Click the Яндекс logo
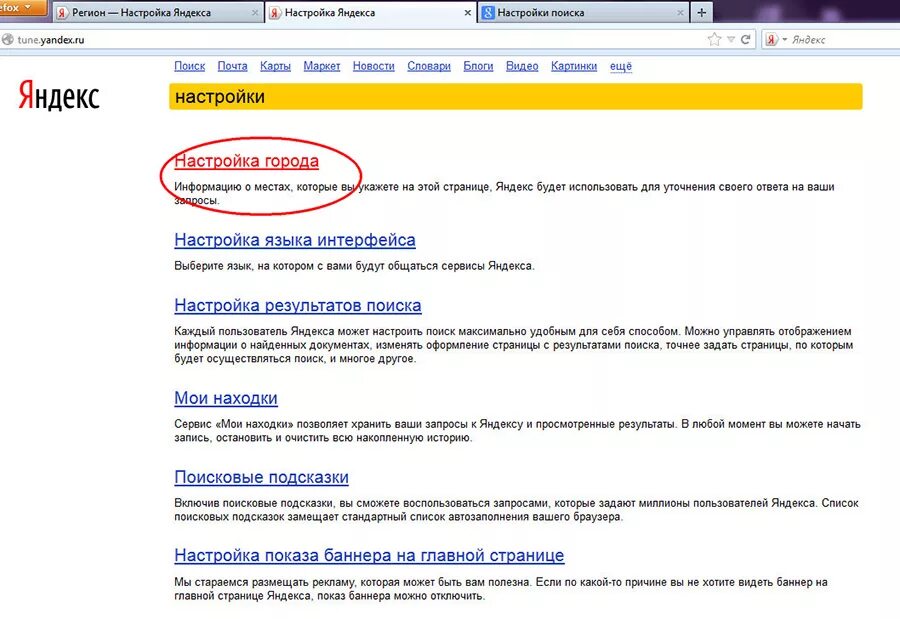 [x=59, y=95]
